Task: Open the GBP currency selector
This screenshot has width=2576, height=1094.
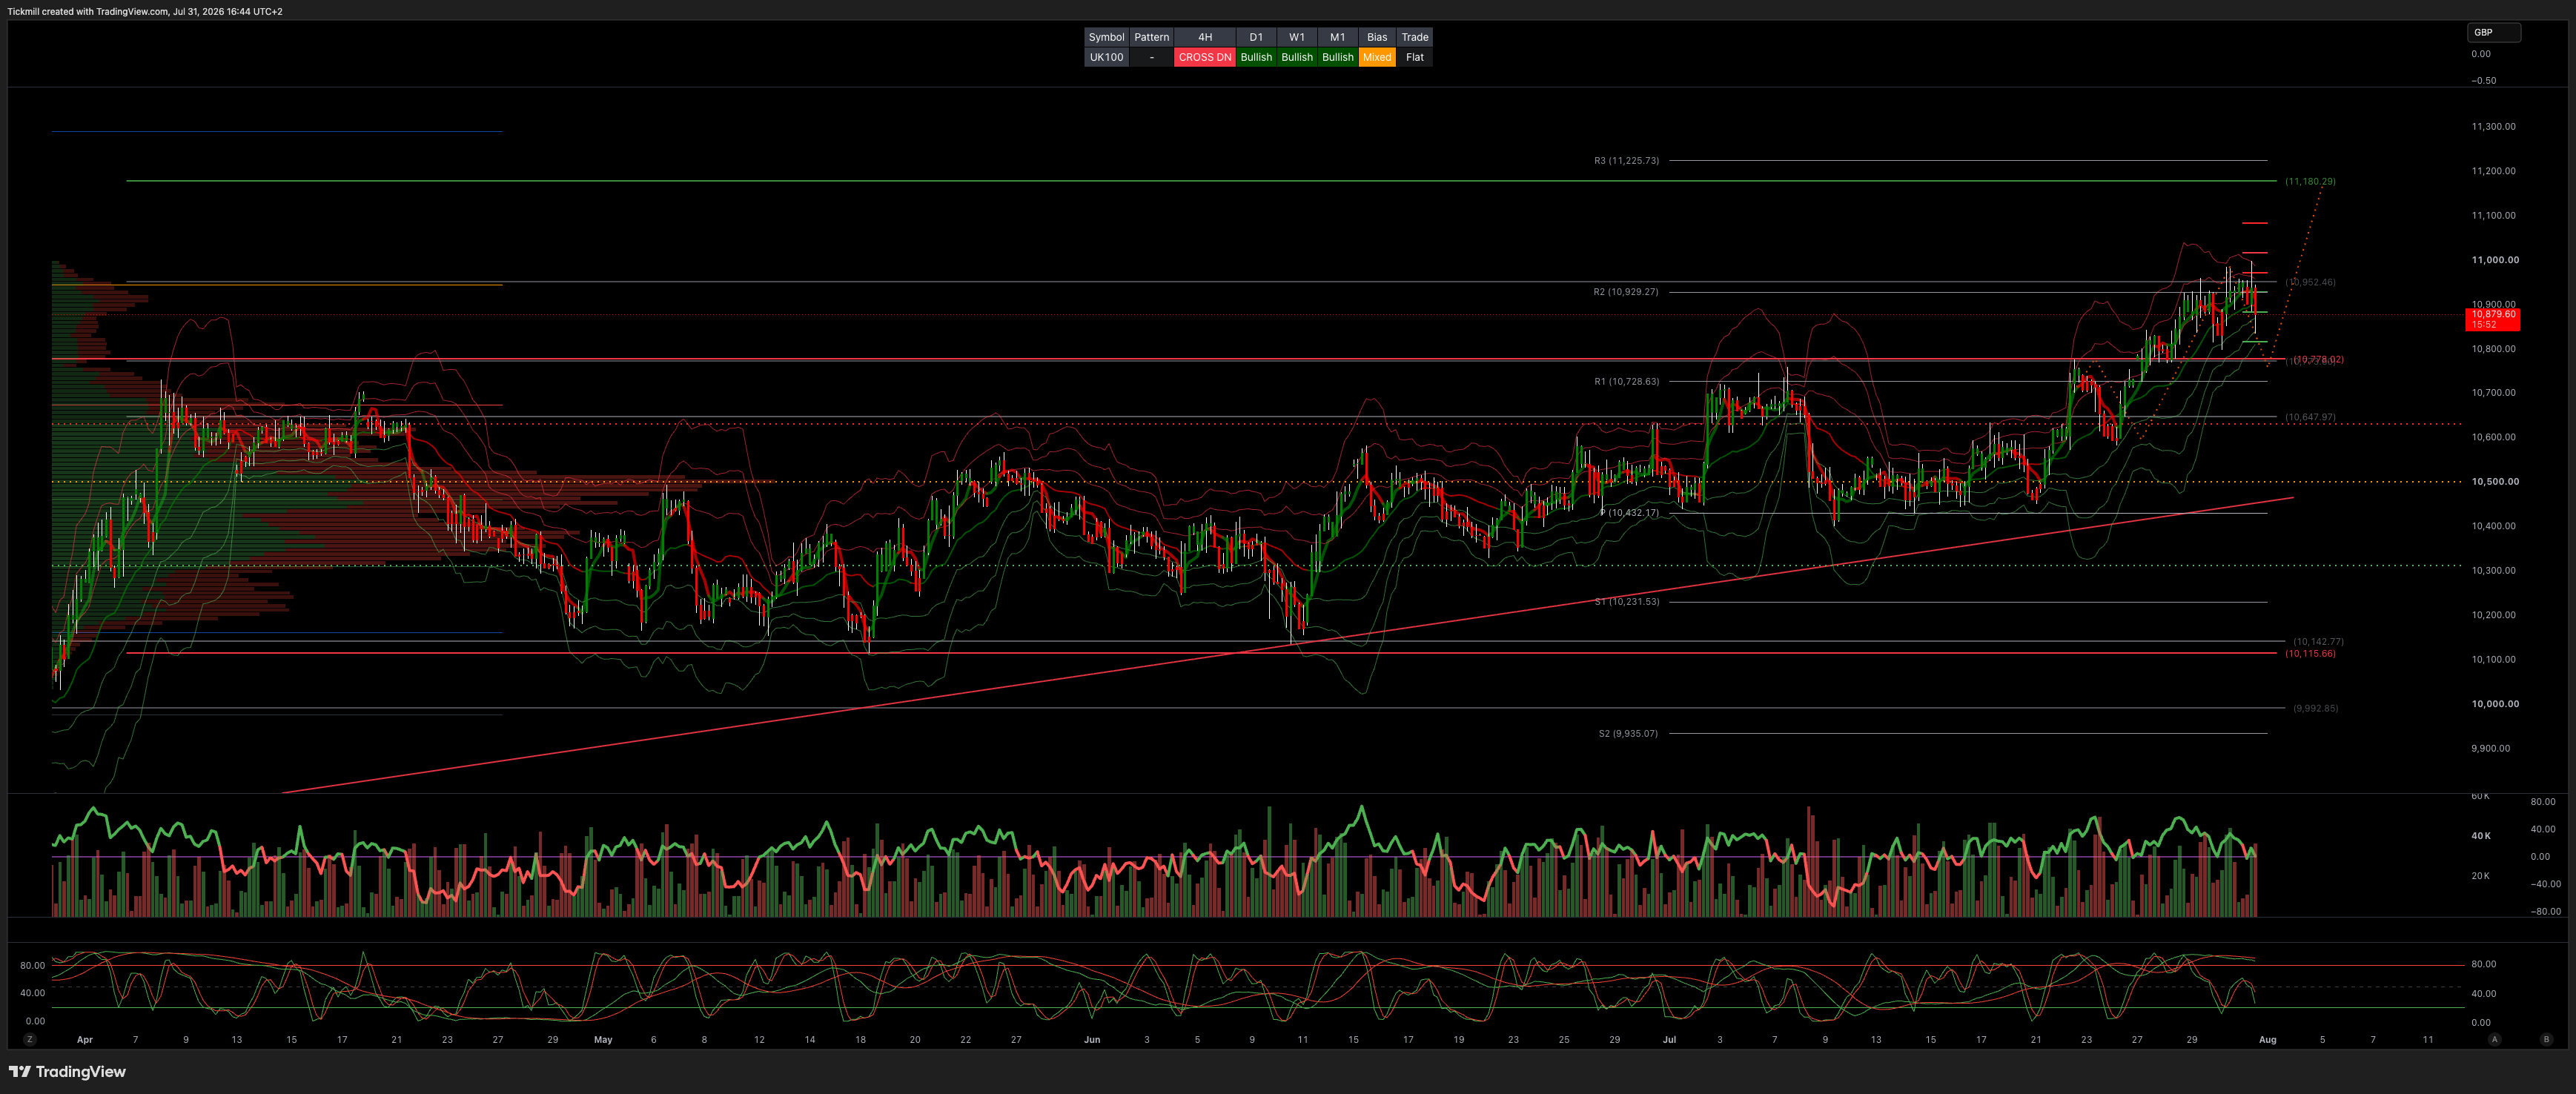Action: pos(2494,32)
